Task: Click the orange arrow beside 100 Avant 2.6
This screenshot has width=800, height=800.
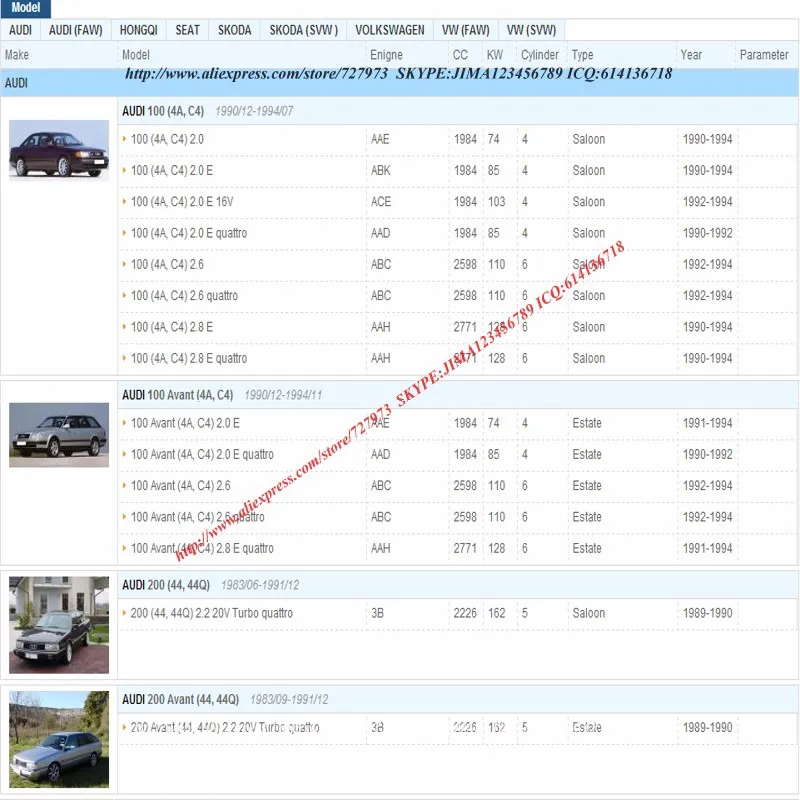Action: tap(124, 485)
